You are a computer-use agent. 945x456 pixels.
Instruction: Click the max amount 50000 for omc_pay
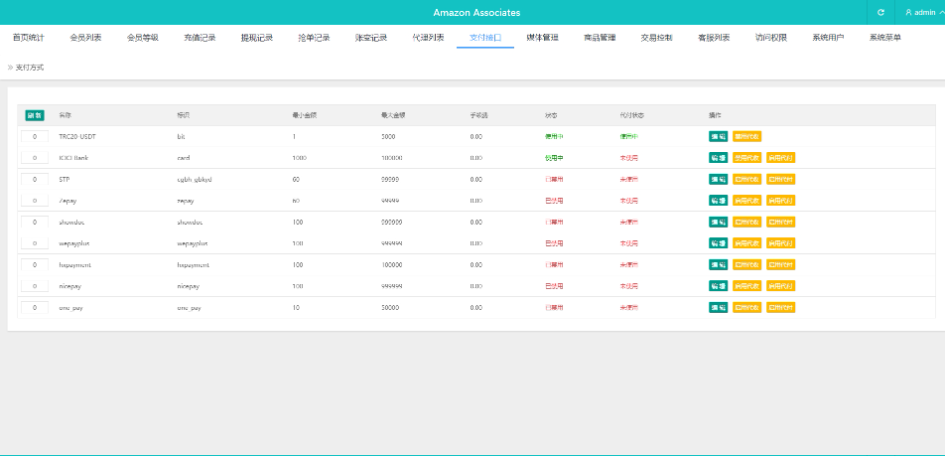390,308
